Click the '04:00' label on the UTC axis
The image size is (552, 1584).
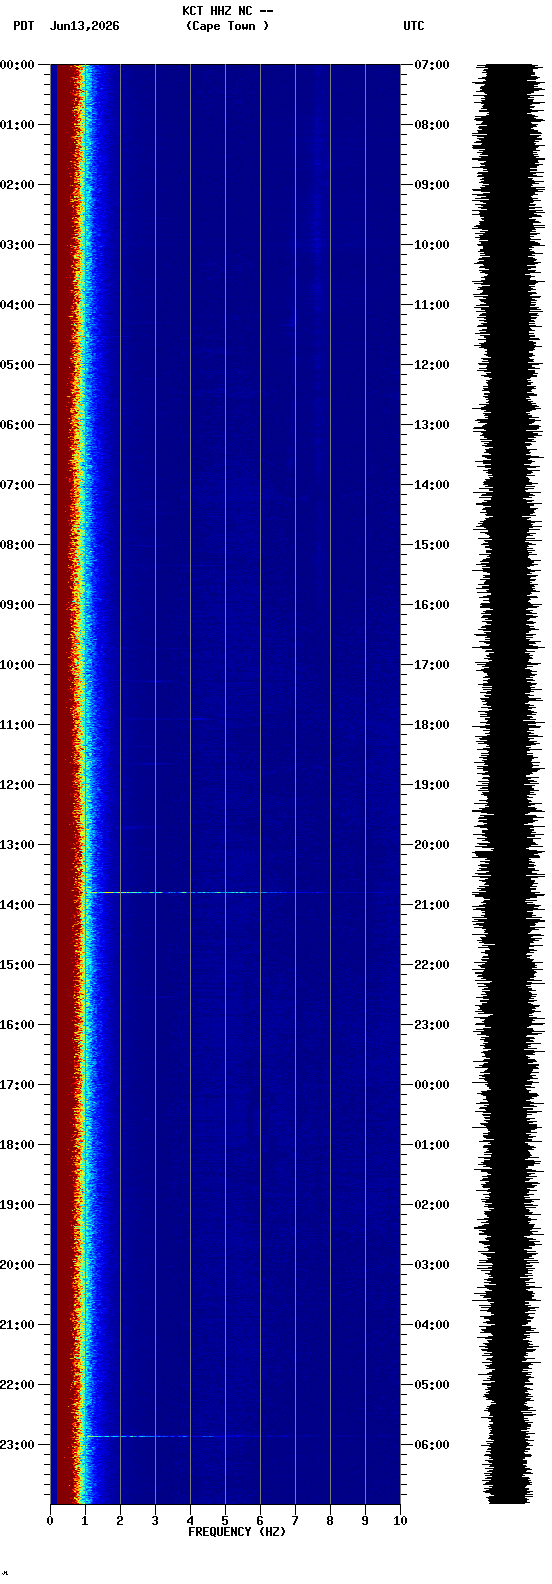pos(432,1325)
